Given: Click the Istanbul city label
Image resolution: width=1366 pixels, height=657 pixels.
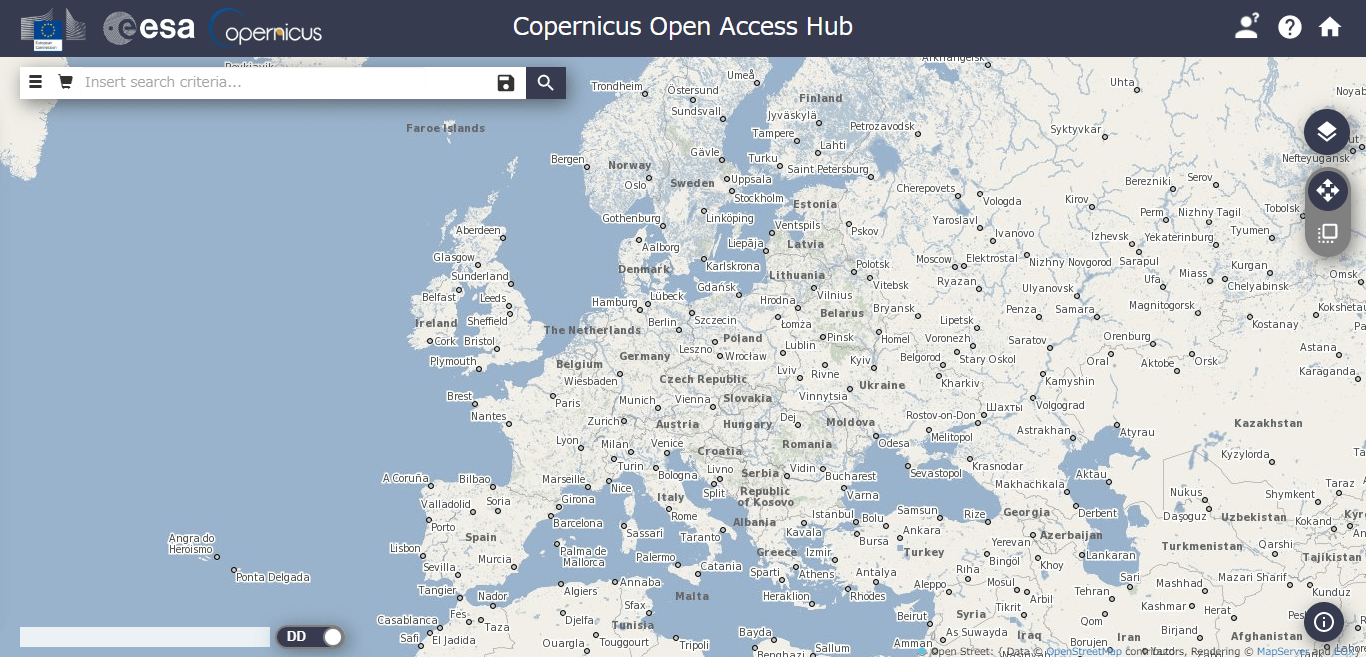Looking at the screenshot, I should pyautogui.click(x=833, y=514).
